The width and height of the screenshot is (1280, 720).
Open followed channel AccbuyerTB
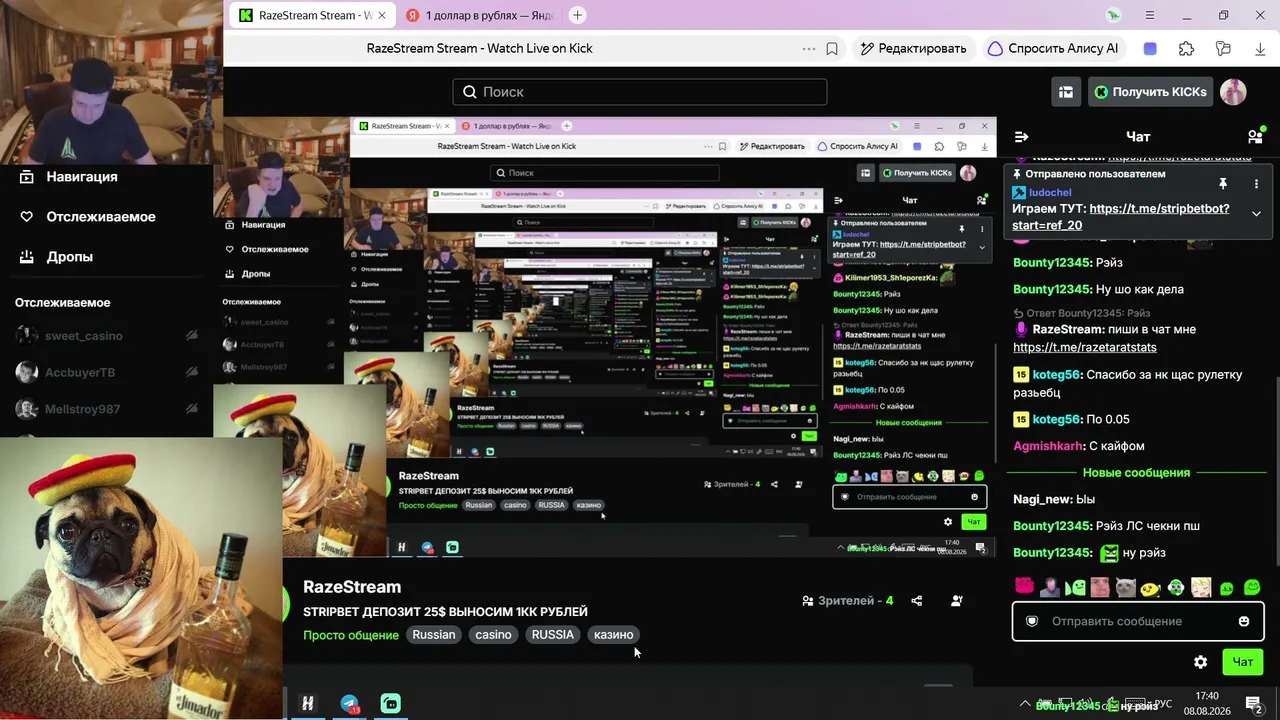click(x=107, y=372)
